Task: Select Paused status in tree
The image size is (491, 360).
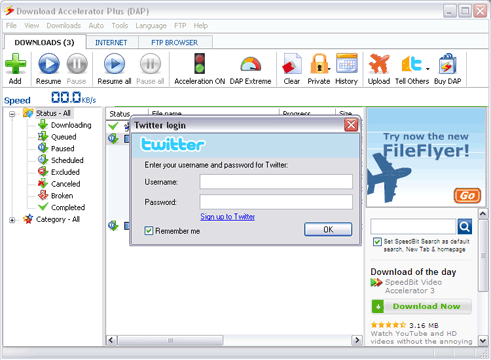Action: click(x=63, y=148)
